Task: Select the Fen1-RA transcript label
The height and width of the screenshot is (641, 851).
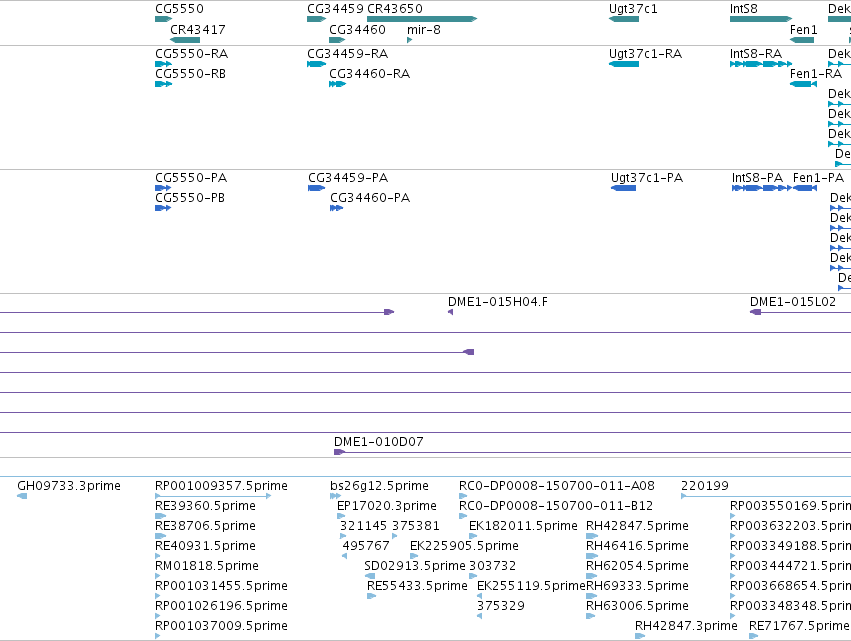Action: [816, 74]
